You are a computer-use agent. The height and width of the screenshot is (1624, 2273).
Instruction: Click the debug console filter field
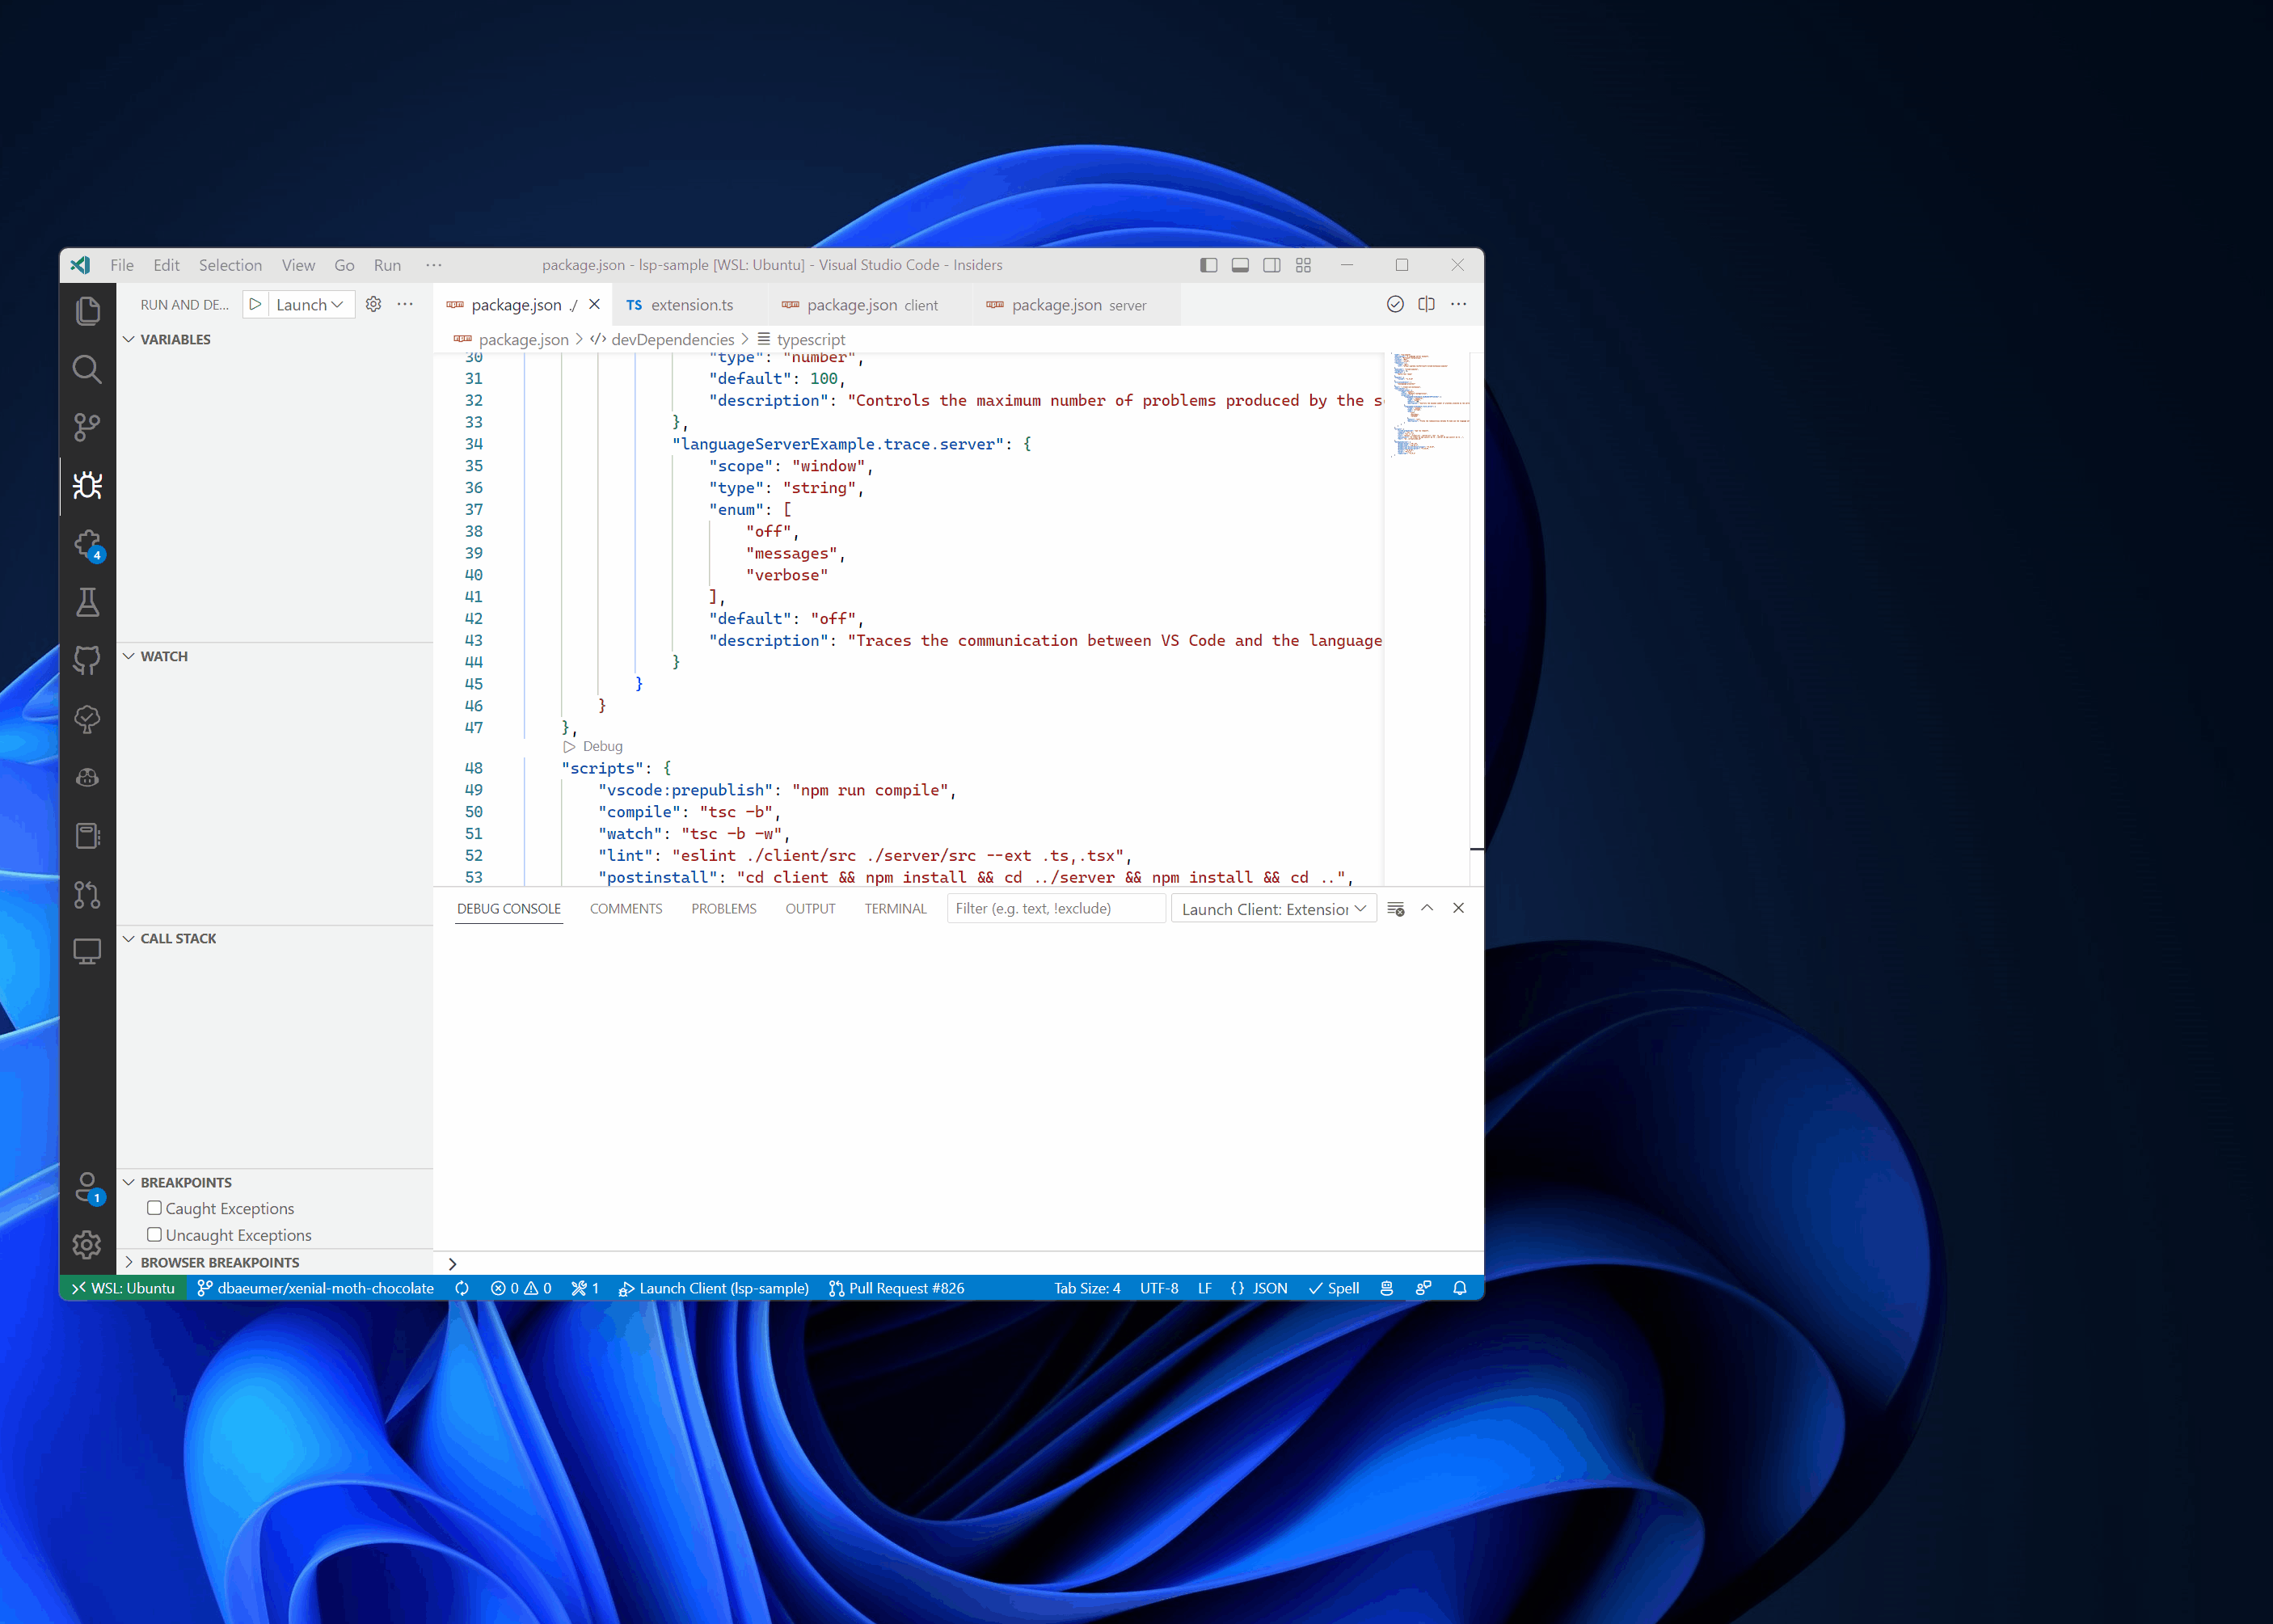pyautogui.click(x=1056, y=909)
